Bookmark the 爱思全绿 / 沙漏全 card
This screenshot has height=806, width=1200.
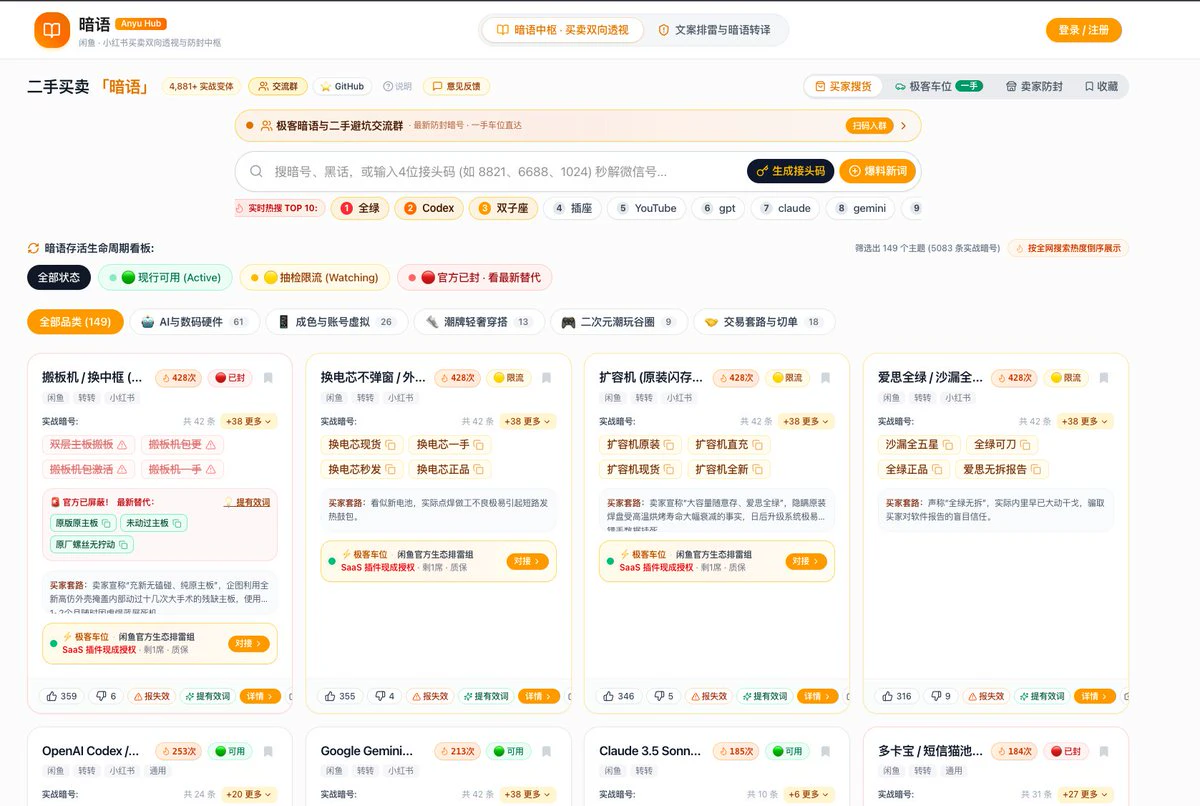coord(1104,378)
